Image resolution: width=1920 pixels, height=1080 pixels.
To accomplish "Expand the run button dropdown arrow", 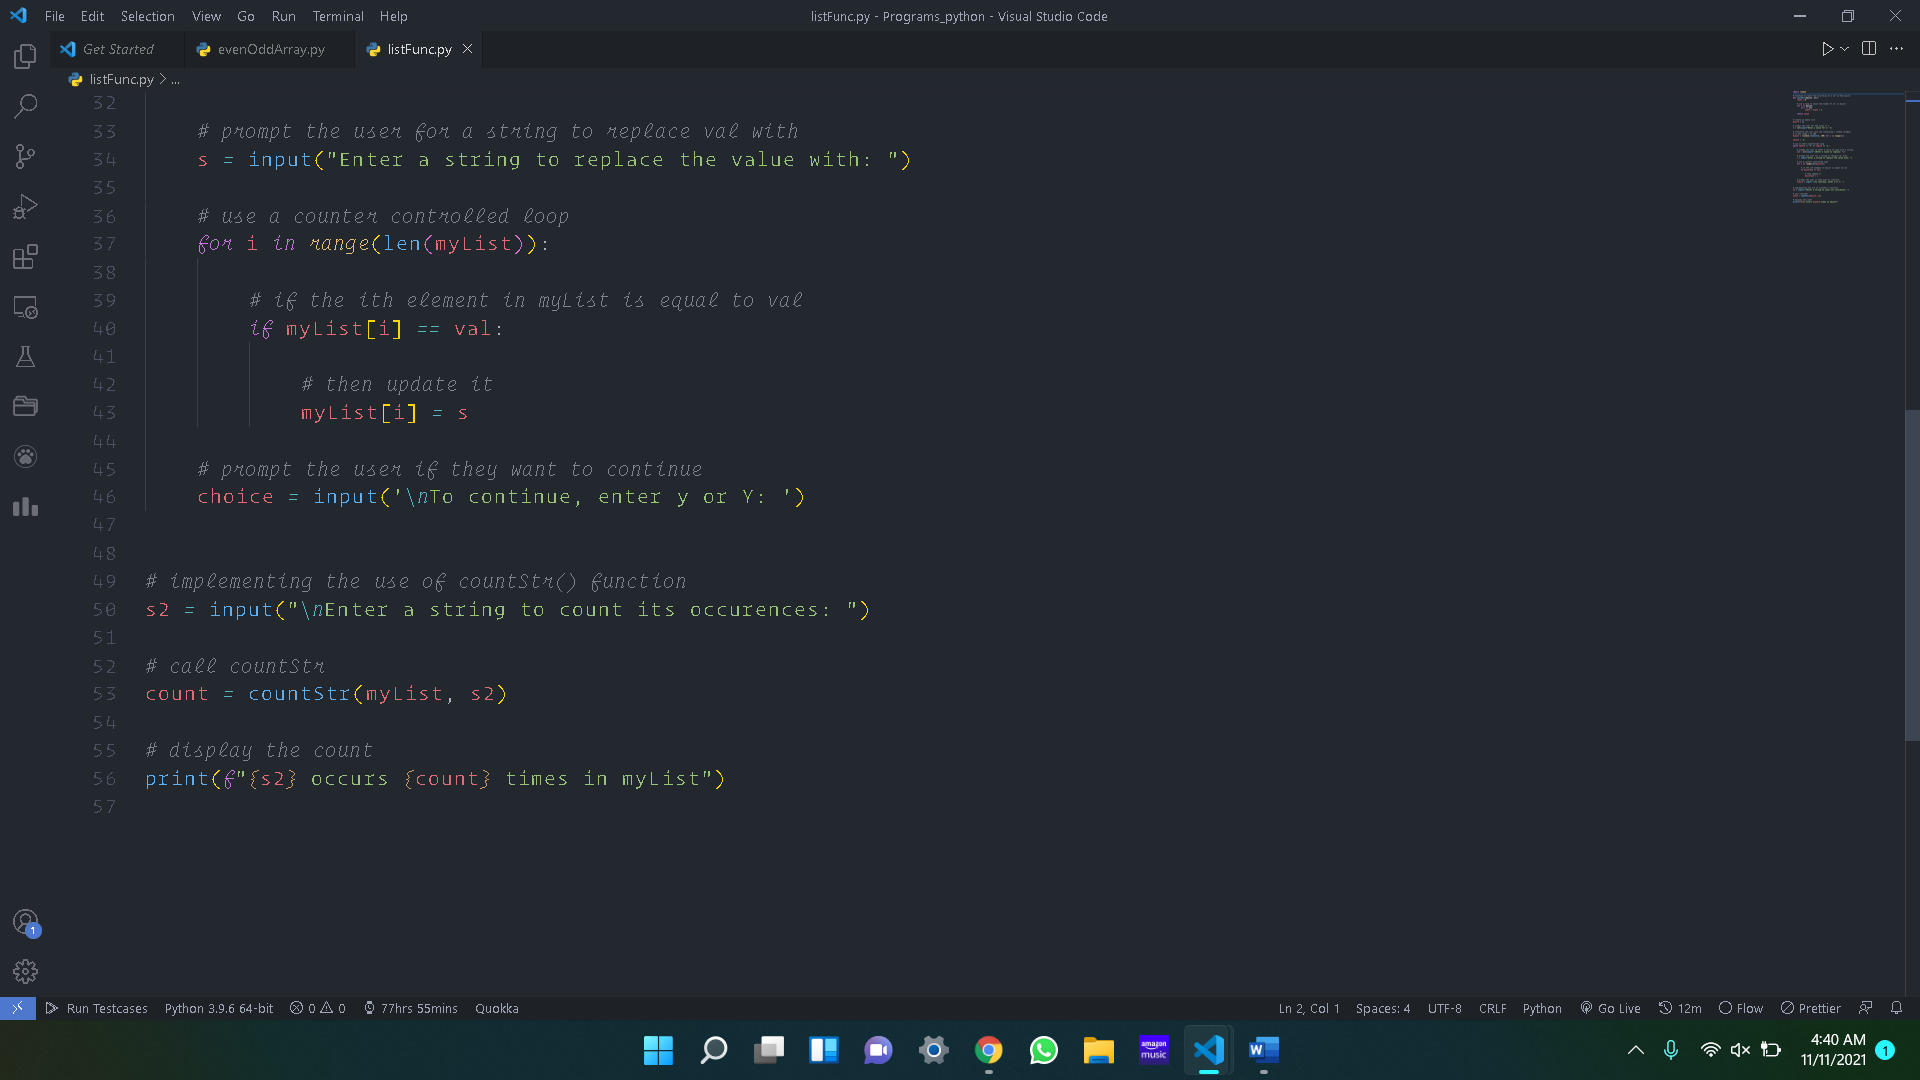I will click(x=1844, y=49).
